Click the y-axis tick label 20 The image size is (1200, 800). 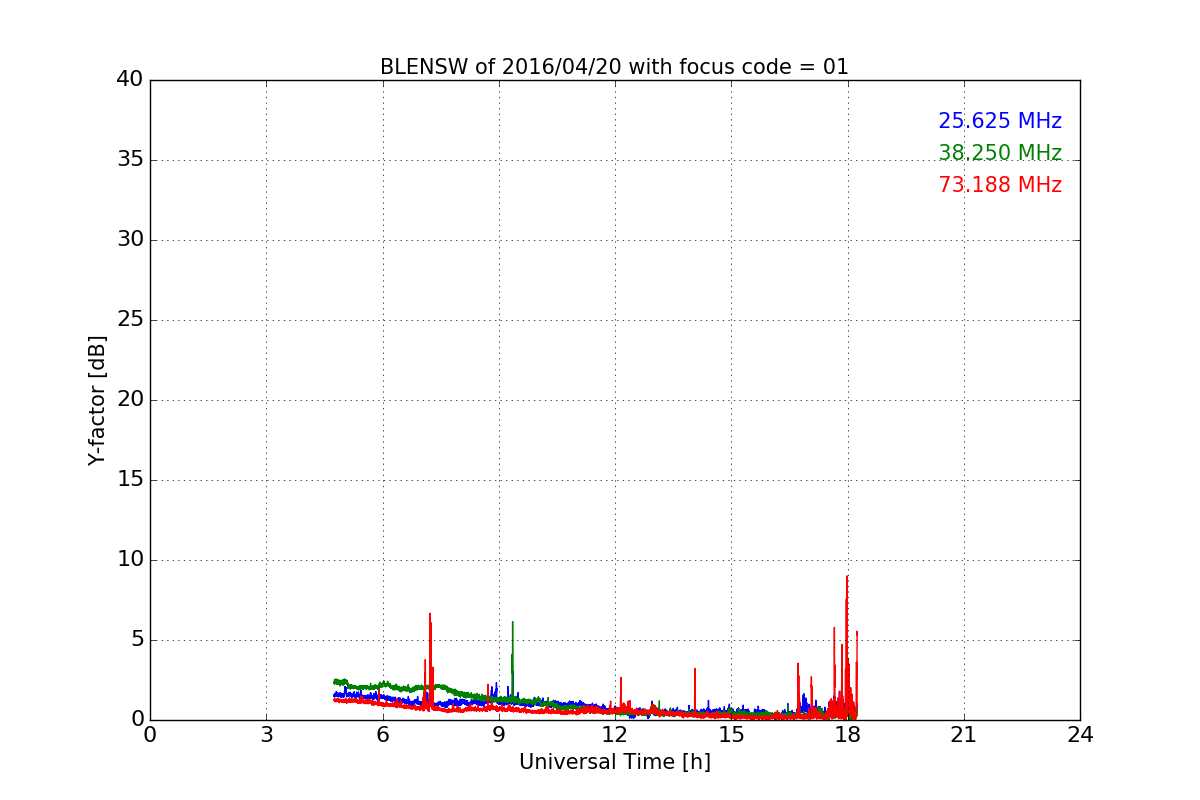click(130, 400)
